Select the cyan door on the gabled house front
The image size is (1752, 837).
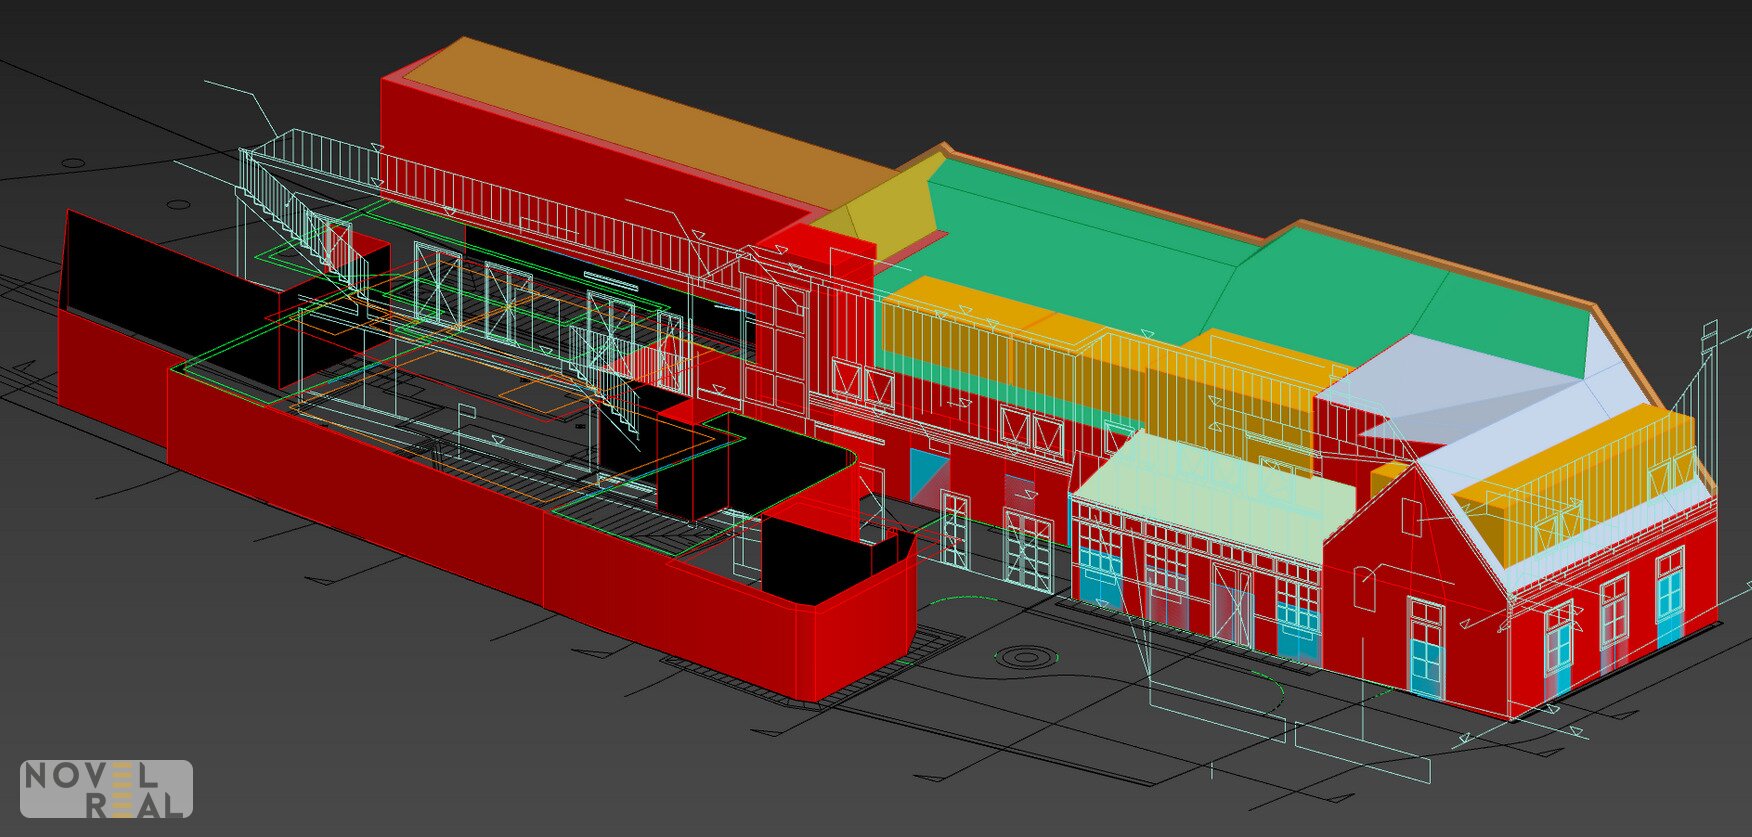(1425, 665)
